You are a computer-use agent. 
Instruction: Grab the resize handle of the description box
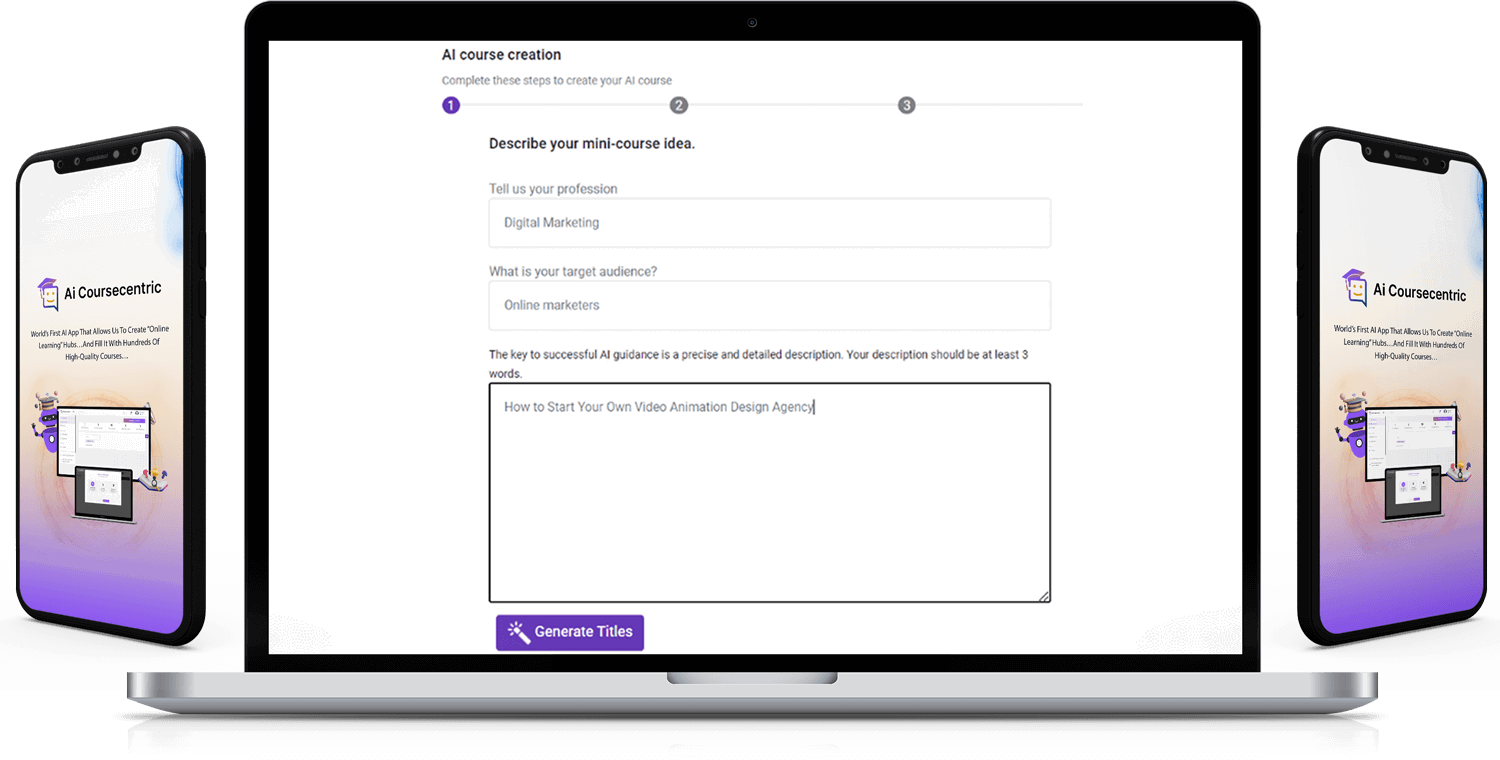[1044, 596]
